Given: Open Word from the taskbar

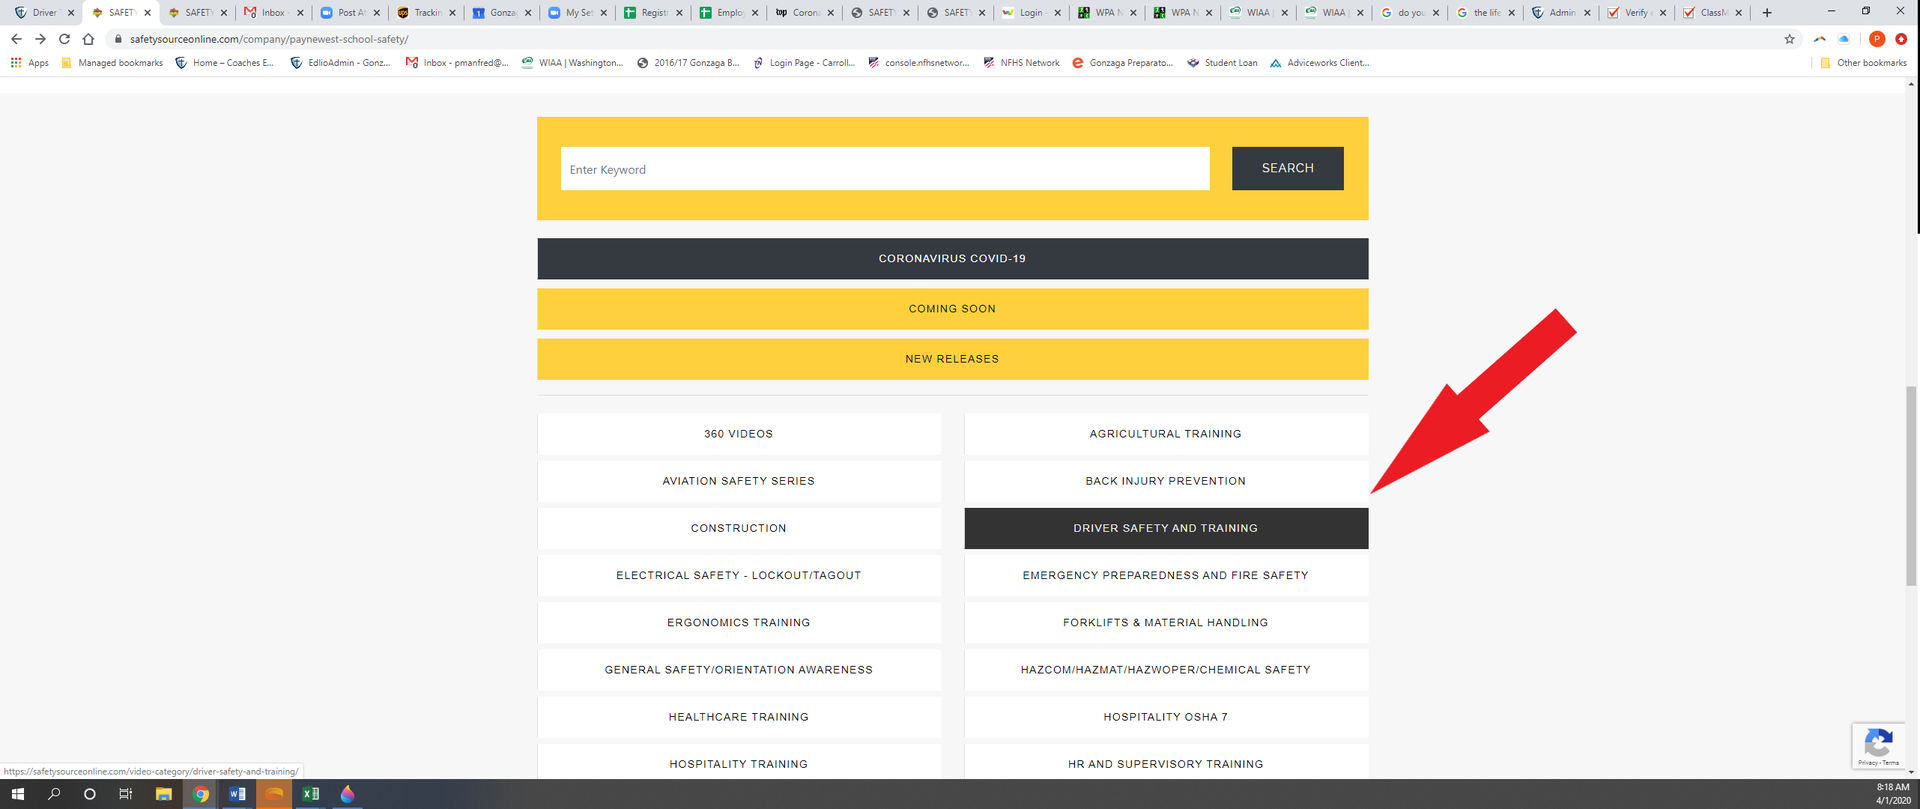Looking at the screenshot, I should pos(237,794).
